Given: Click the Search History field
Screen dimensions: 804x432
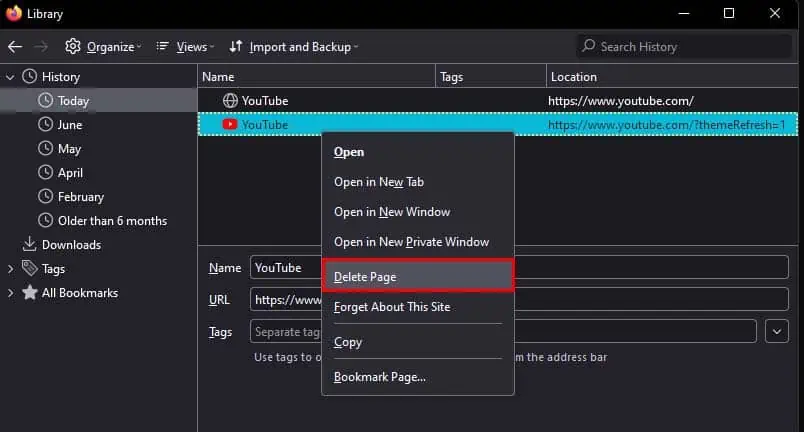Looking at the screenshot, I should point(684,47).
